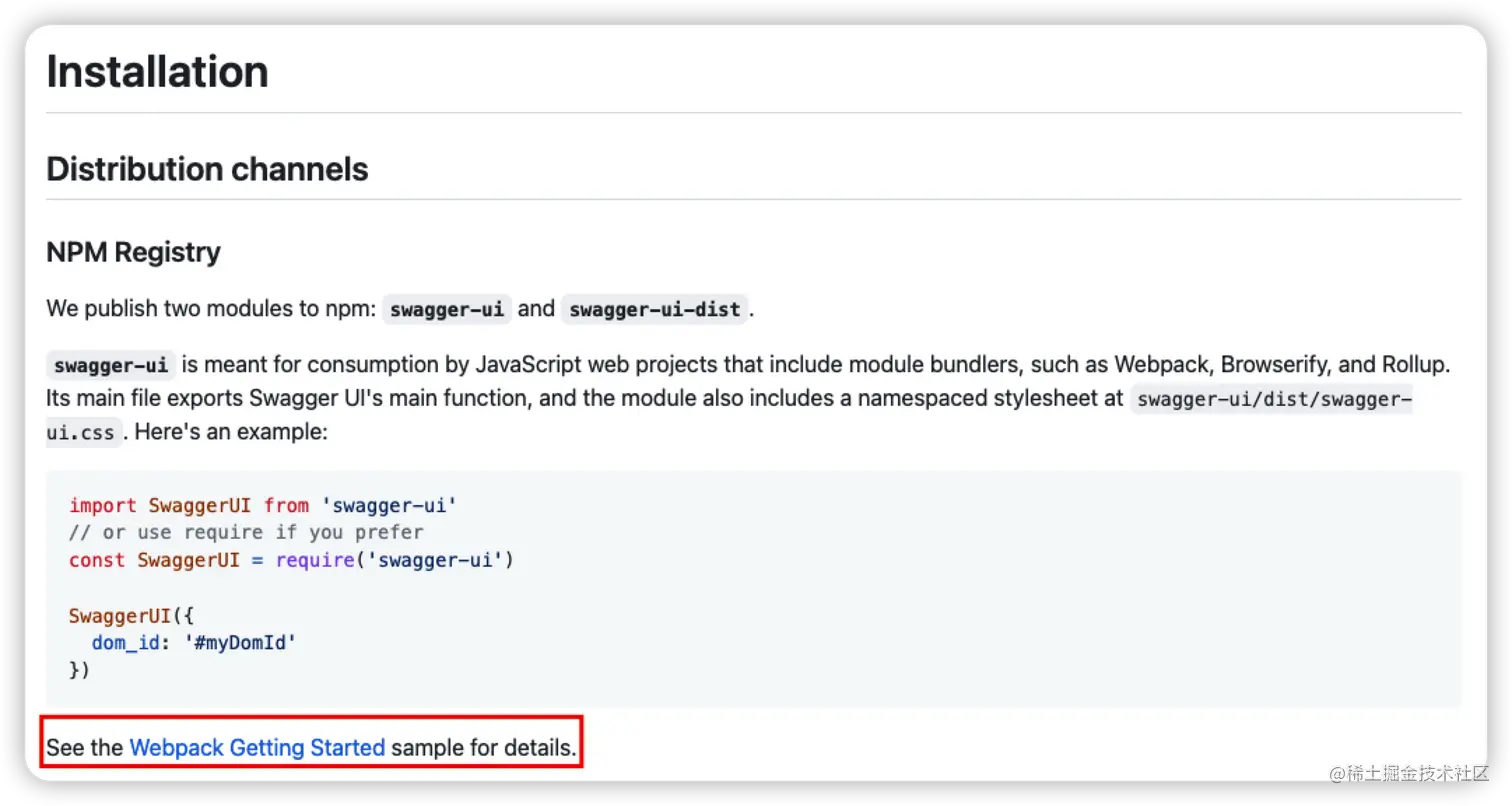Click the Distribution channels heading
This screenshot has height=806, width=1512.
point(207,169)
